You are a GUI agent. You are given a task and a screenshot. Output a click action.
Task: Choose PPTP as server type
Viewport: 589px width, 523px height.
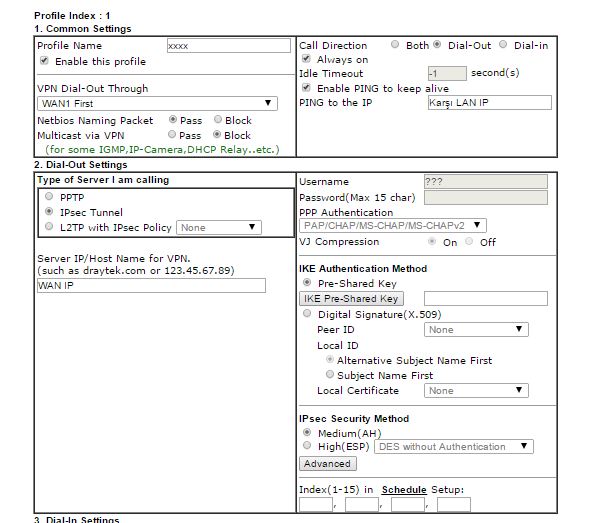tap(49, 196)
